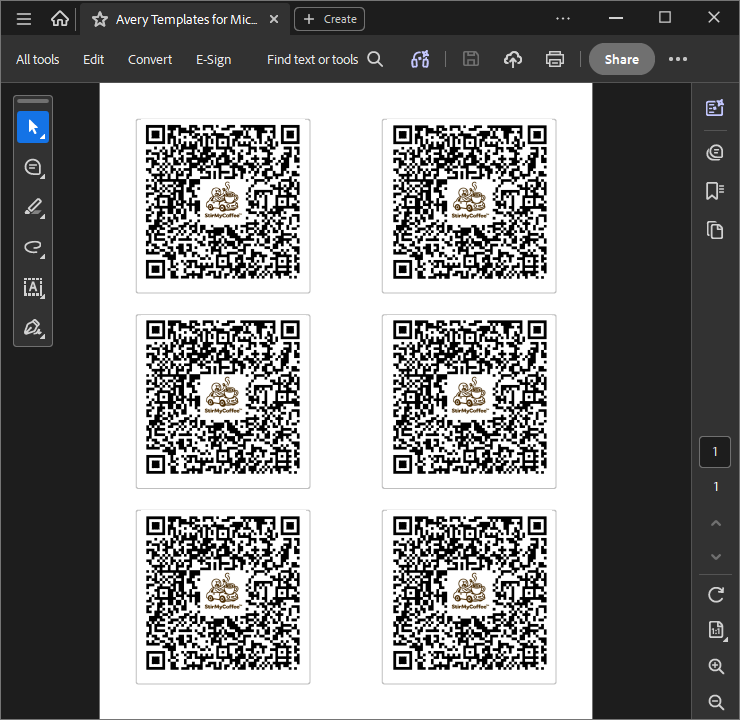Image resolution: width=740 pixels, height=720 pixels.
Task: Upload file to cloud storage
Action: [x=513, y=59]
